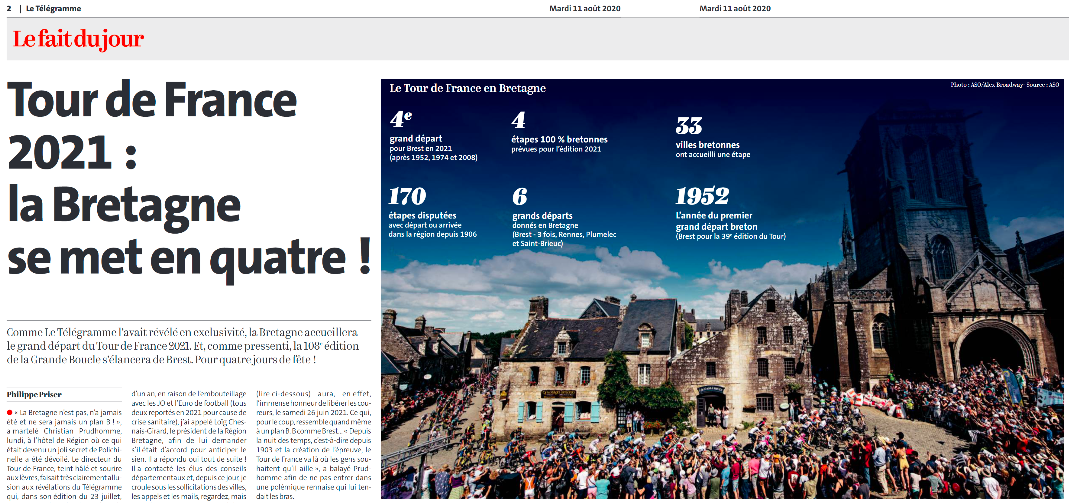Click the photo credit text in the image corner
This screenshot has height=503, width=1069.
pos(1004,86)
